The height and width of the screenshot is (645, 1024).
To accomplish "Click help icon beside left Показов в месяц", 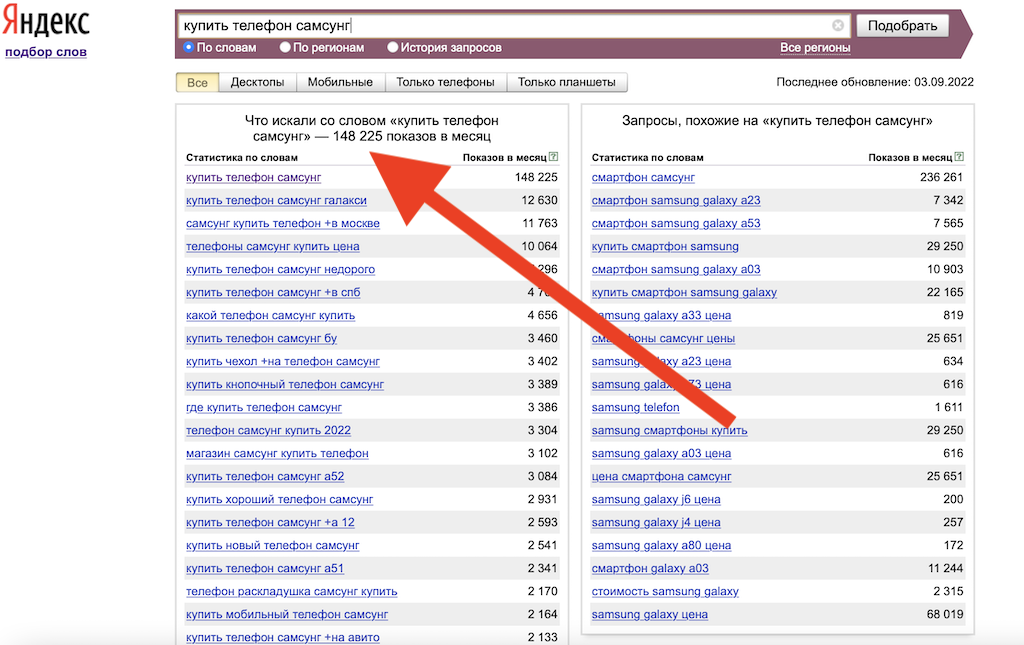I will pos(554,157).
